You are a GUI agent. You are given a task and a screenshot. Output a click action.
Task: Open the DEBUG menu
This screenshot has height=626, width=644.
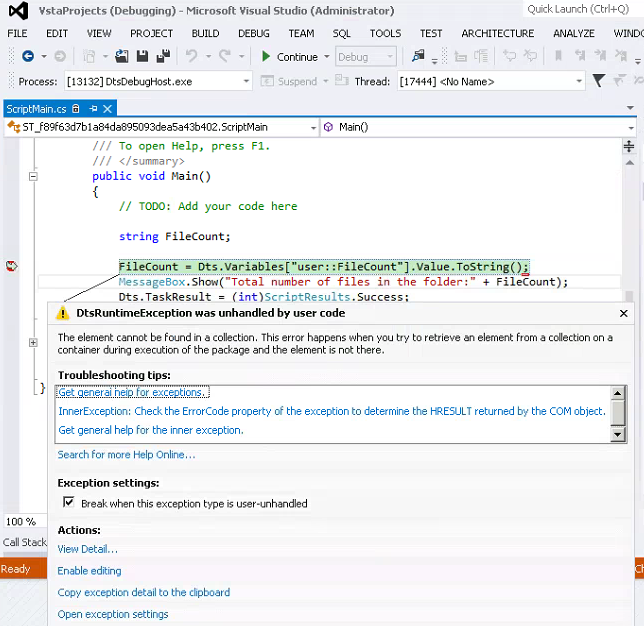253,33
